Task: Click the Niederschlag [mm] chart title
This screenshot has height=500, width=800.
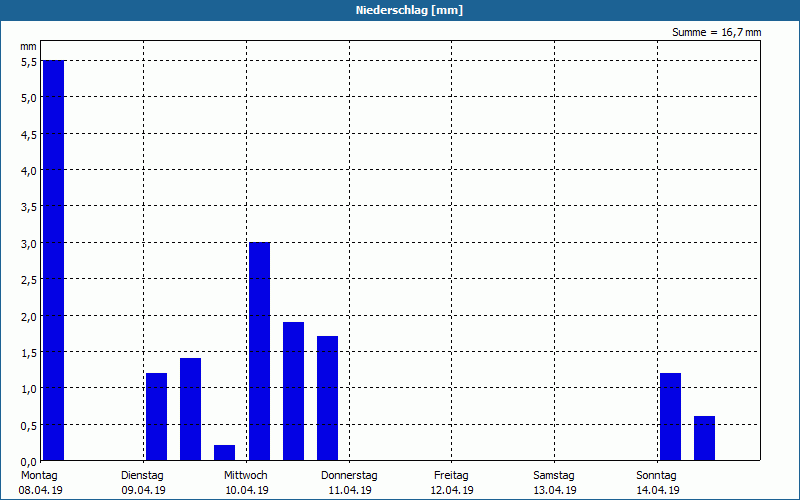Action: coord(409,10)
